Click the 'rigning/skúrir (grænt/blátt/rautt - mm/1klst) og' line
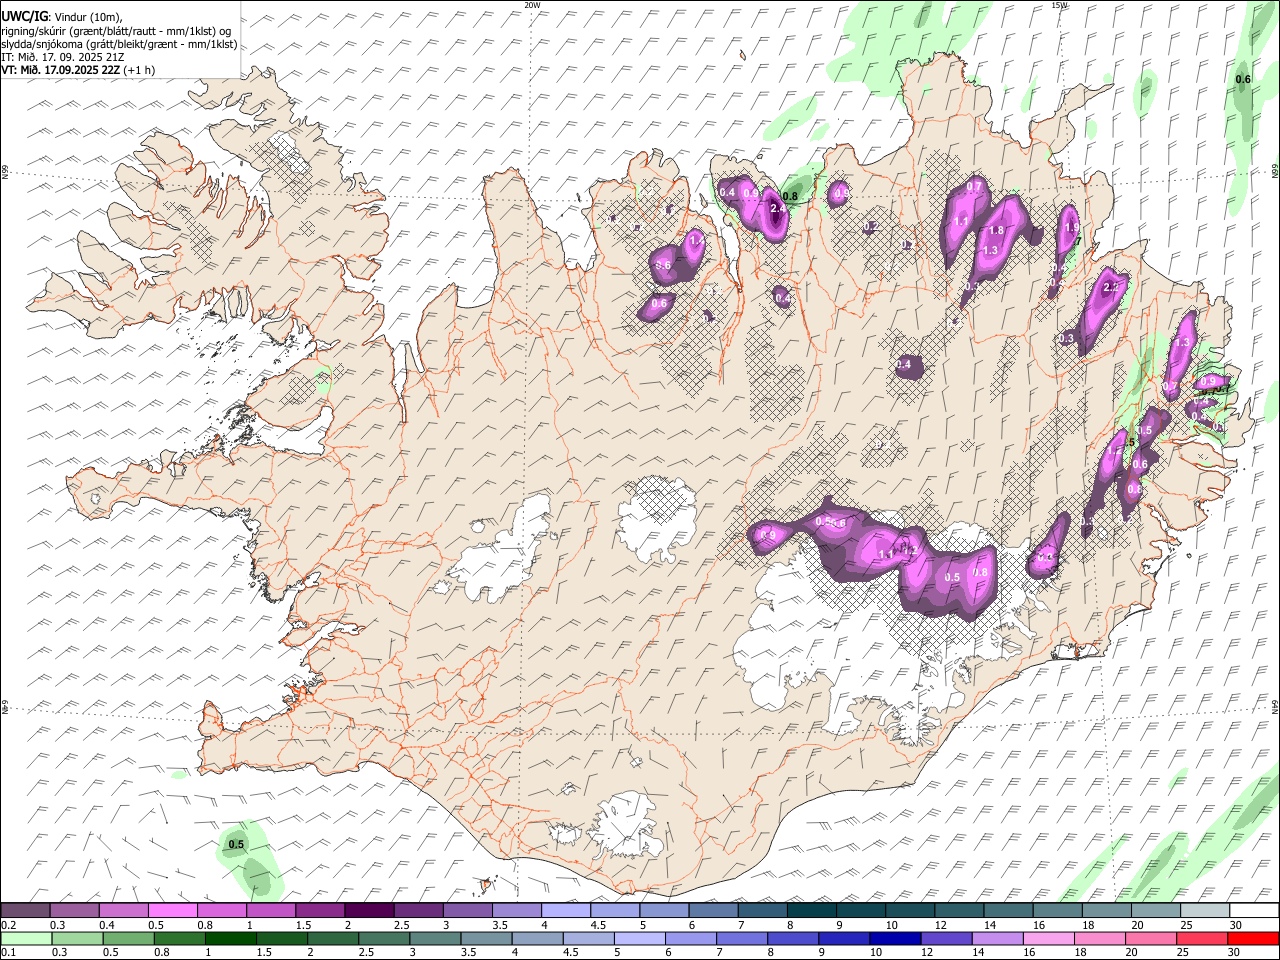The image size is (1280, 960). click(x=116, y=31)
